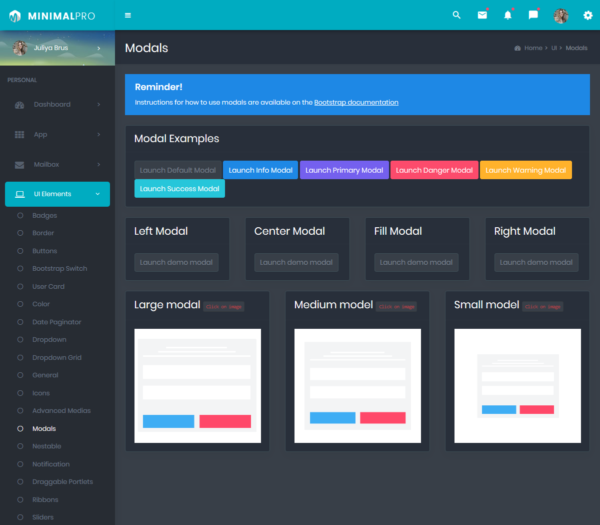Click the UI Elements laptop icon
600x525 pixels.
coord(20,194)
